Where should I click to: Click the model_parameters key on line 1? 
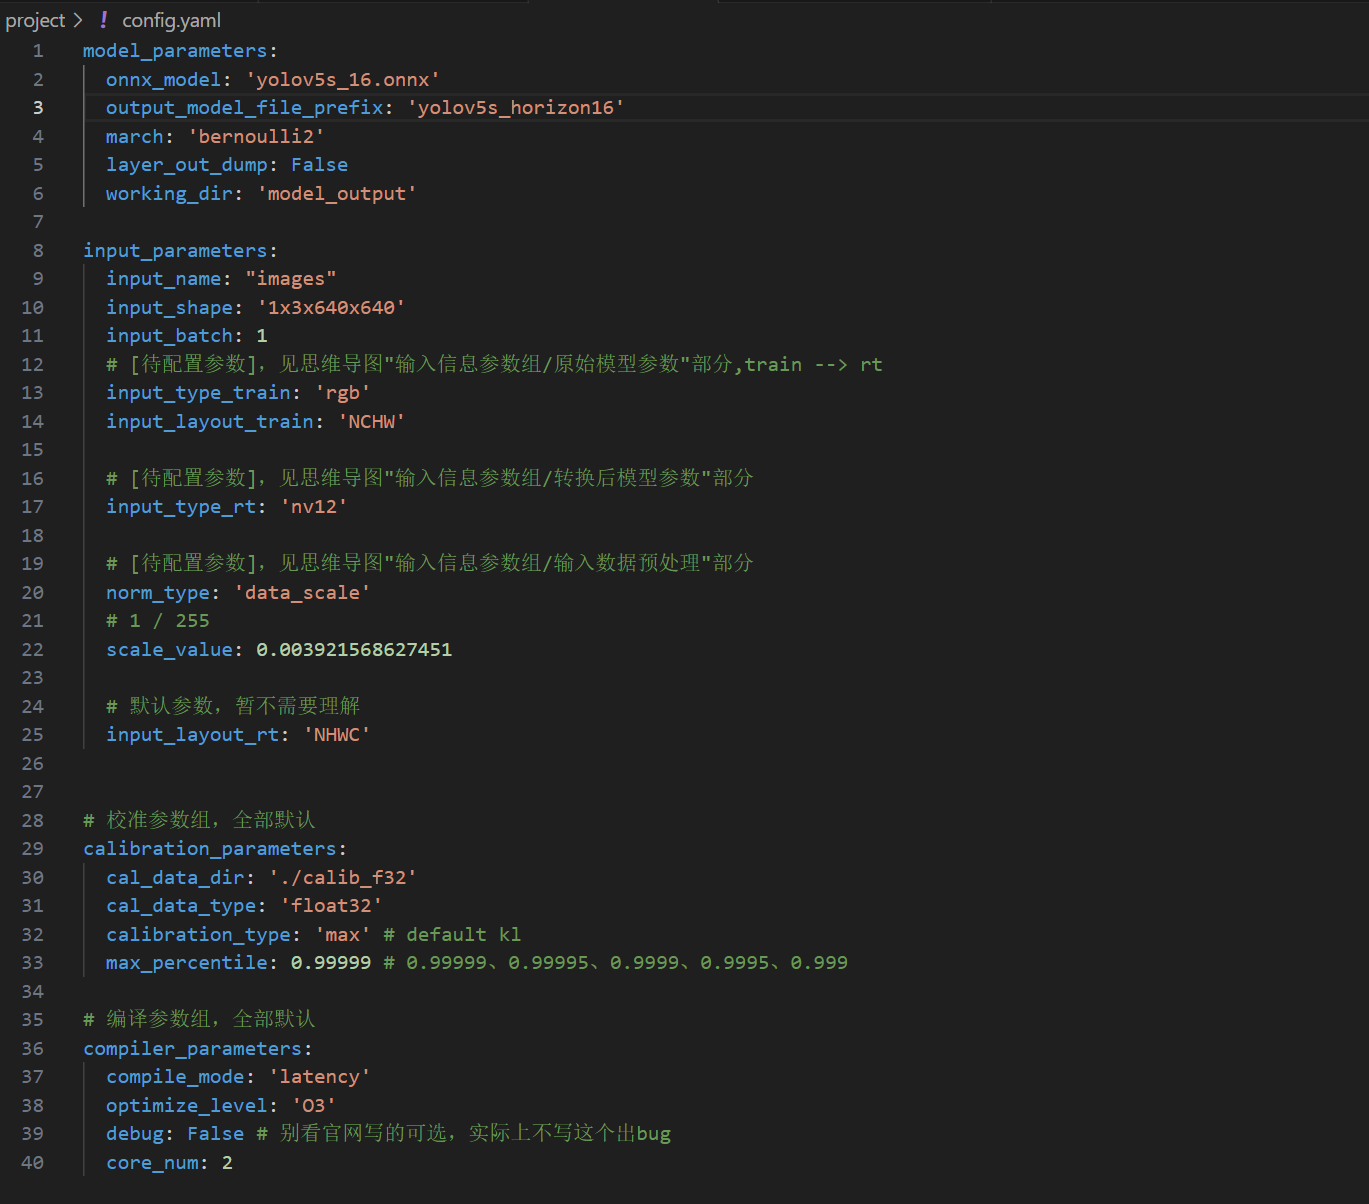pyautogui.click(x=175, y=51)
